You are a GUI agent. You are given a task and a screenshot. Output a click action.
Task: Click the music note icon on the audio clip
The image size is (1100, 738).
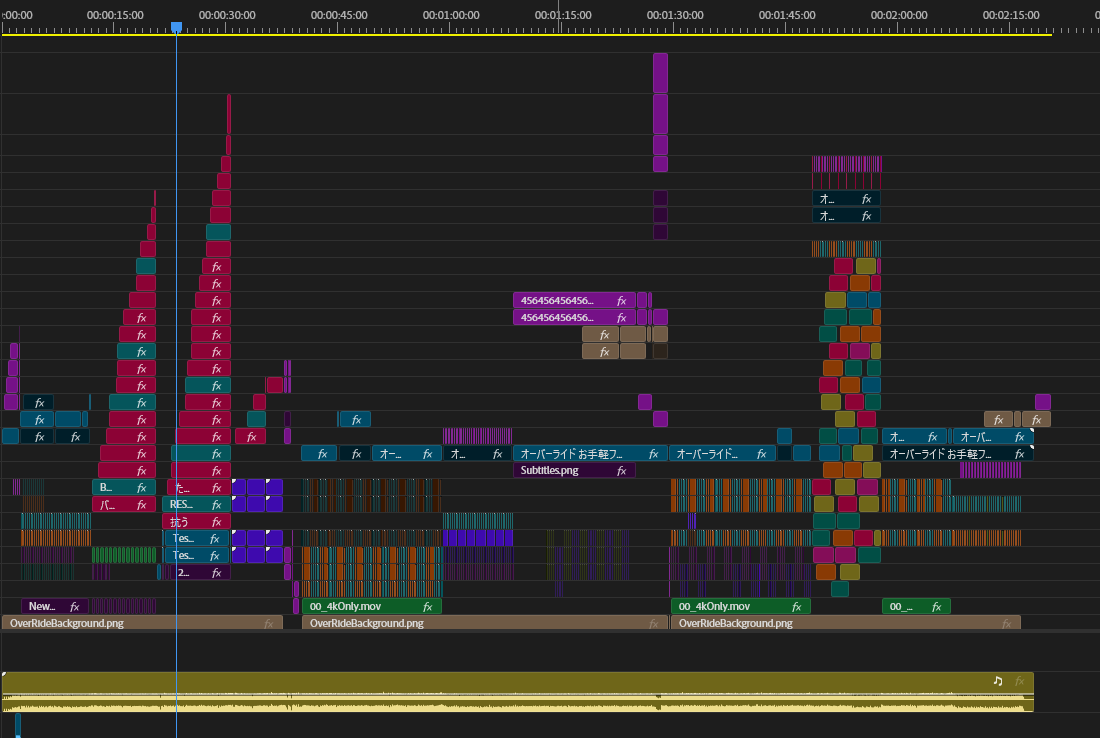pos(998,680)
